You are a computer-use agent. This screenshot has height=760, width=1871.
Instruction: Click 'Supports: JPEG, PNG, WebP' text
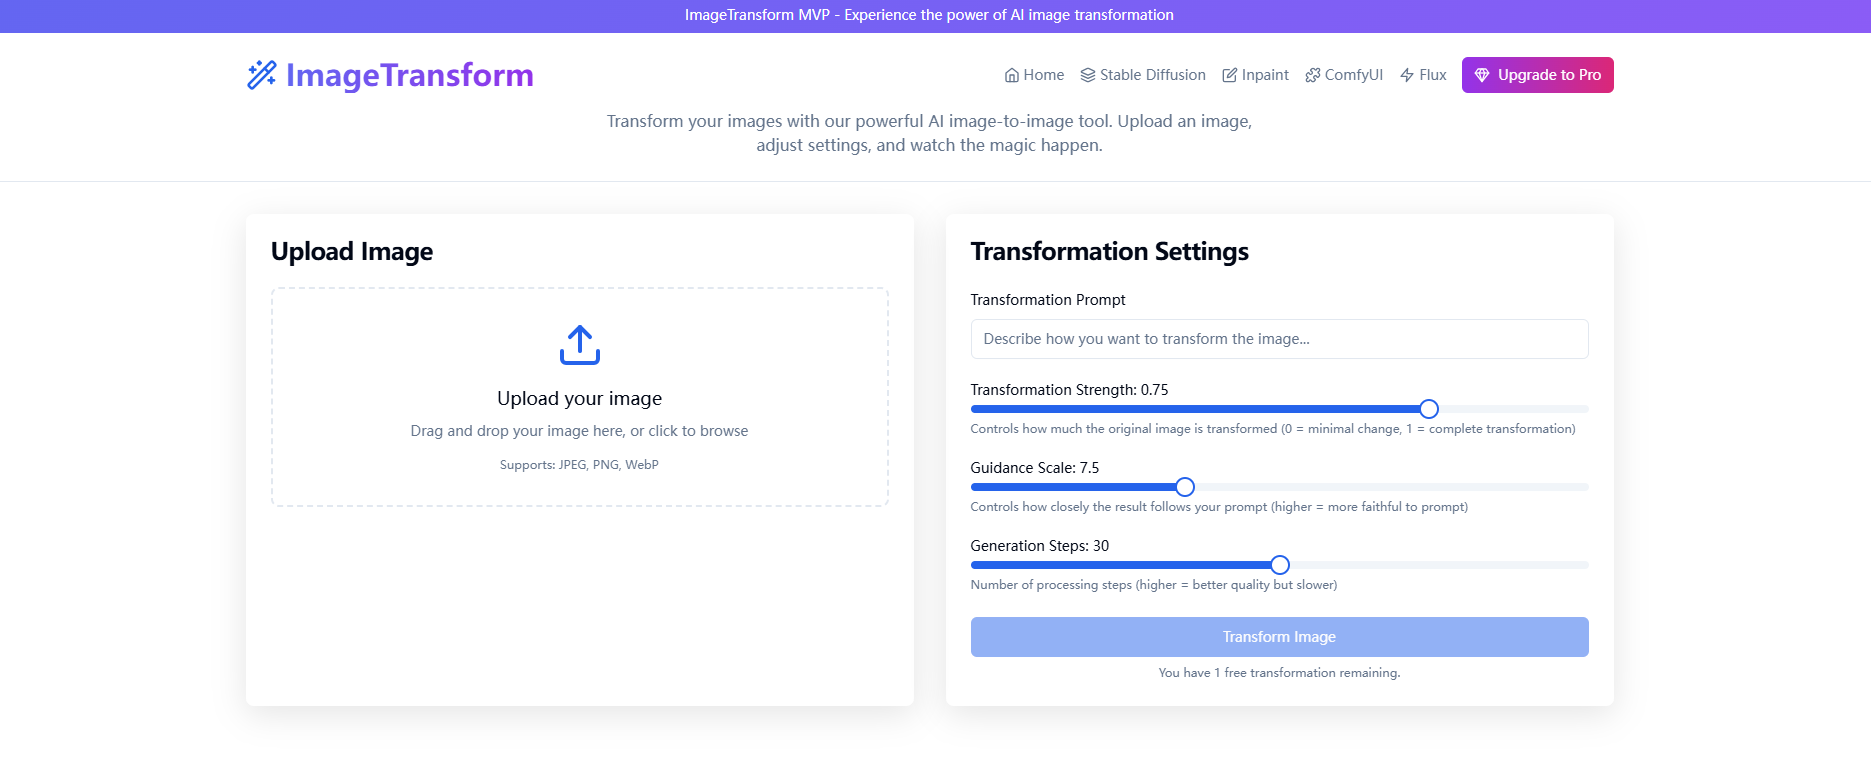pyautogui.click(x=580, y=465)
